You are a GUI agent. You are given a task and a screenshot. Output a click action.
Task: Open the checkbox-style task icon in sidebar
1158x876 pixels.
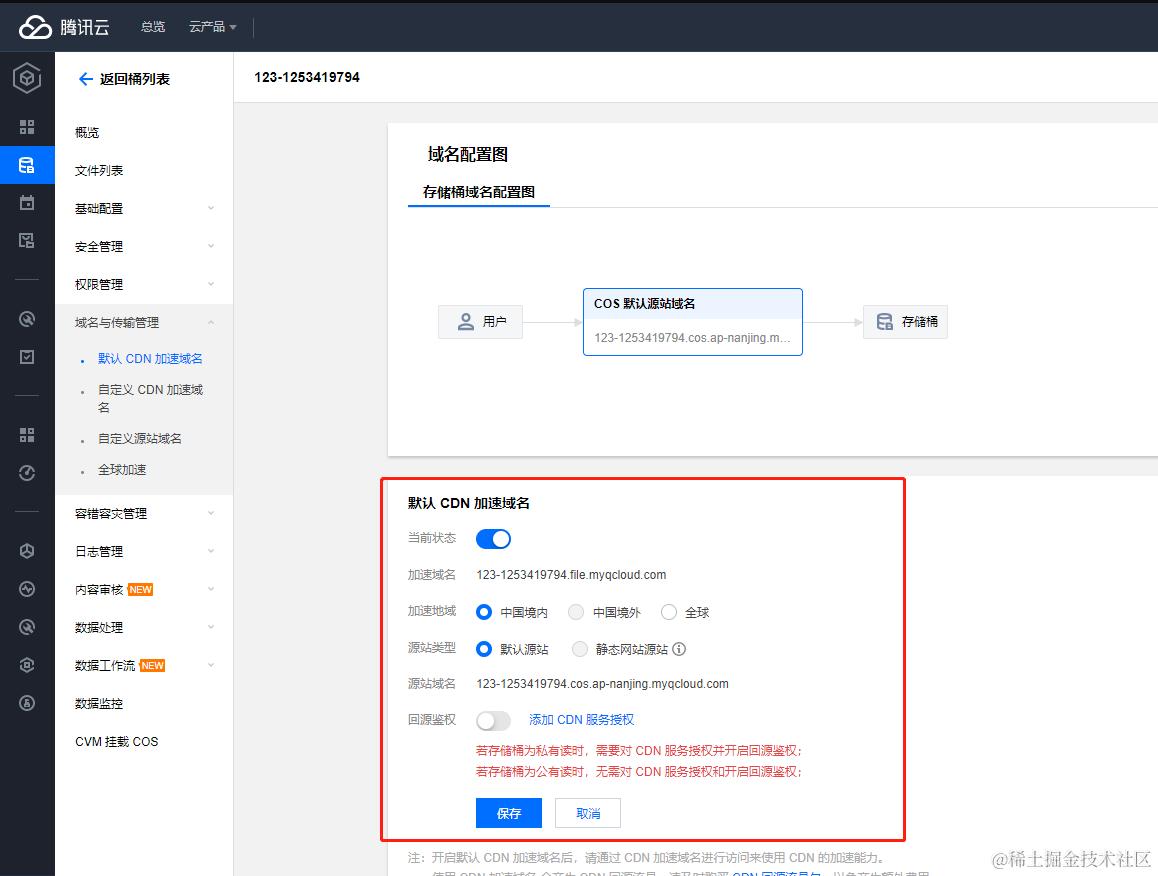pos(27,357)
